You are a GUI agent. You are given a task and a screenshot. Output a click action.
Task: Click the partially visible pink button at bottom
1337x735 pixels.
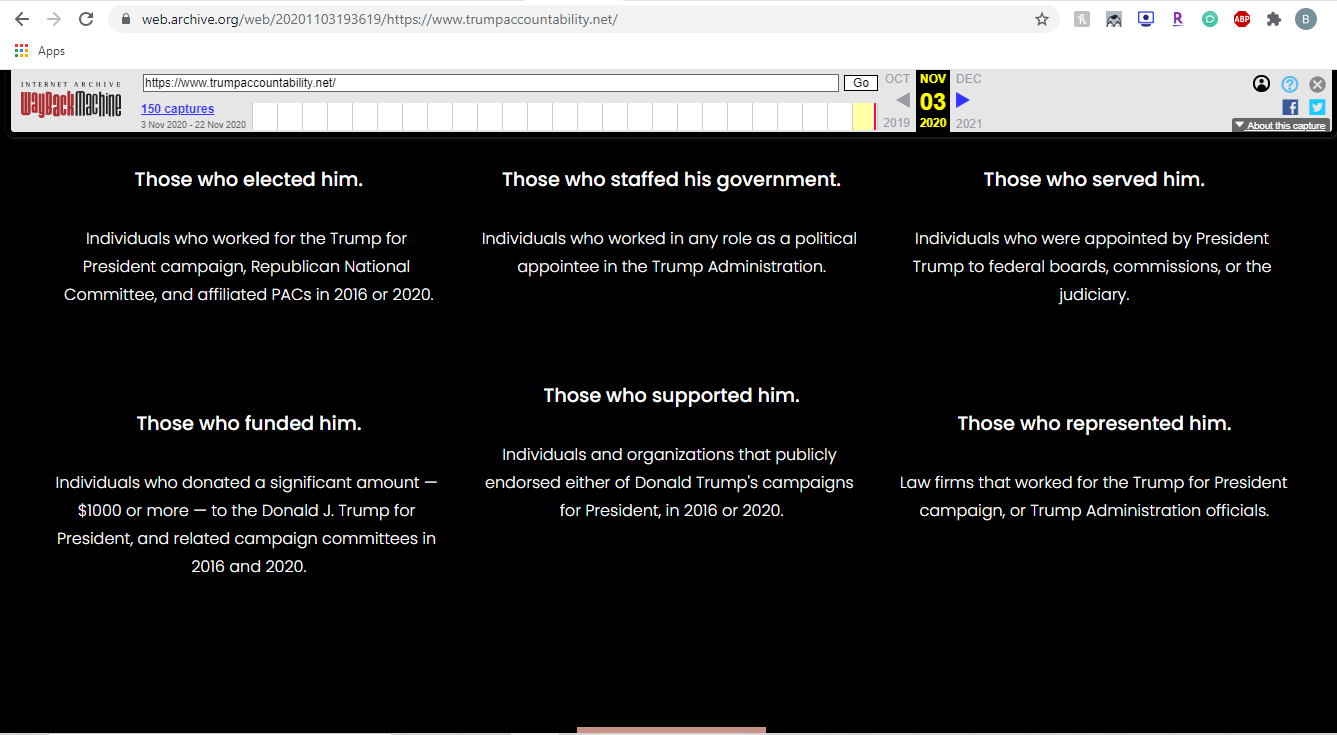[671, 731]
